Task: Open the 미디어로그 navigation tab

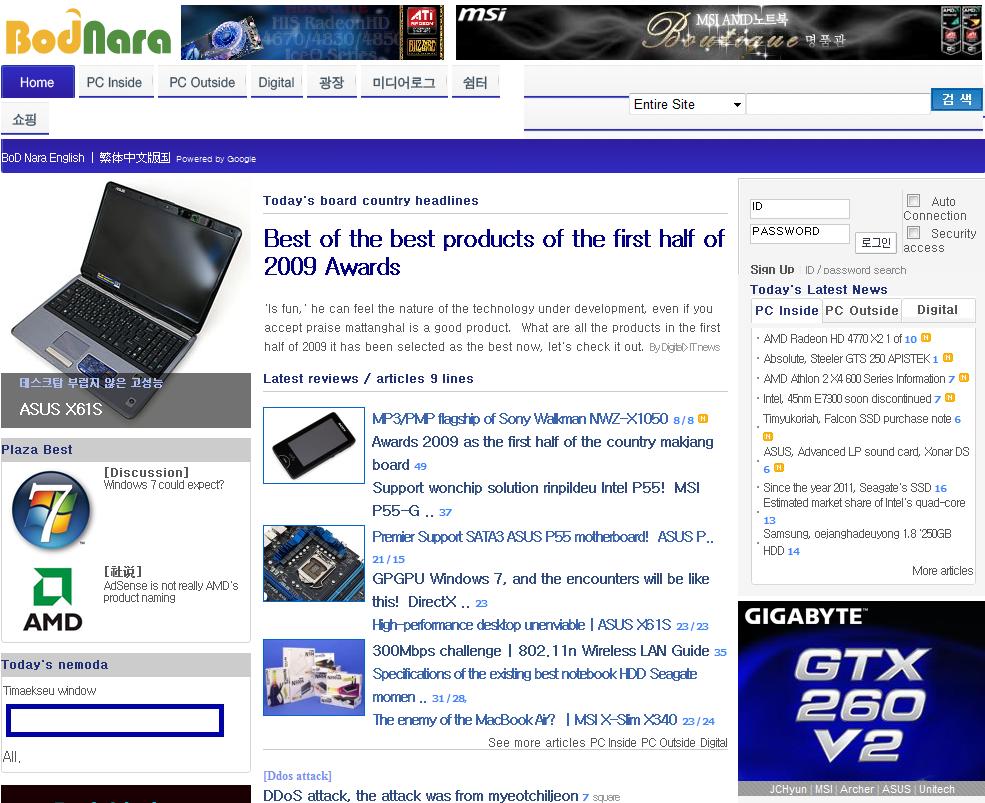Action: coord(404,82)
